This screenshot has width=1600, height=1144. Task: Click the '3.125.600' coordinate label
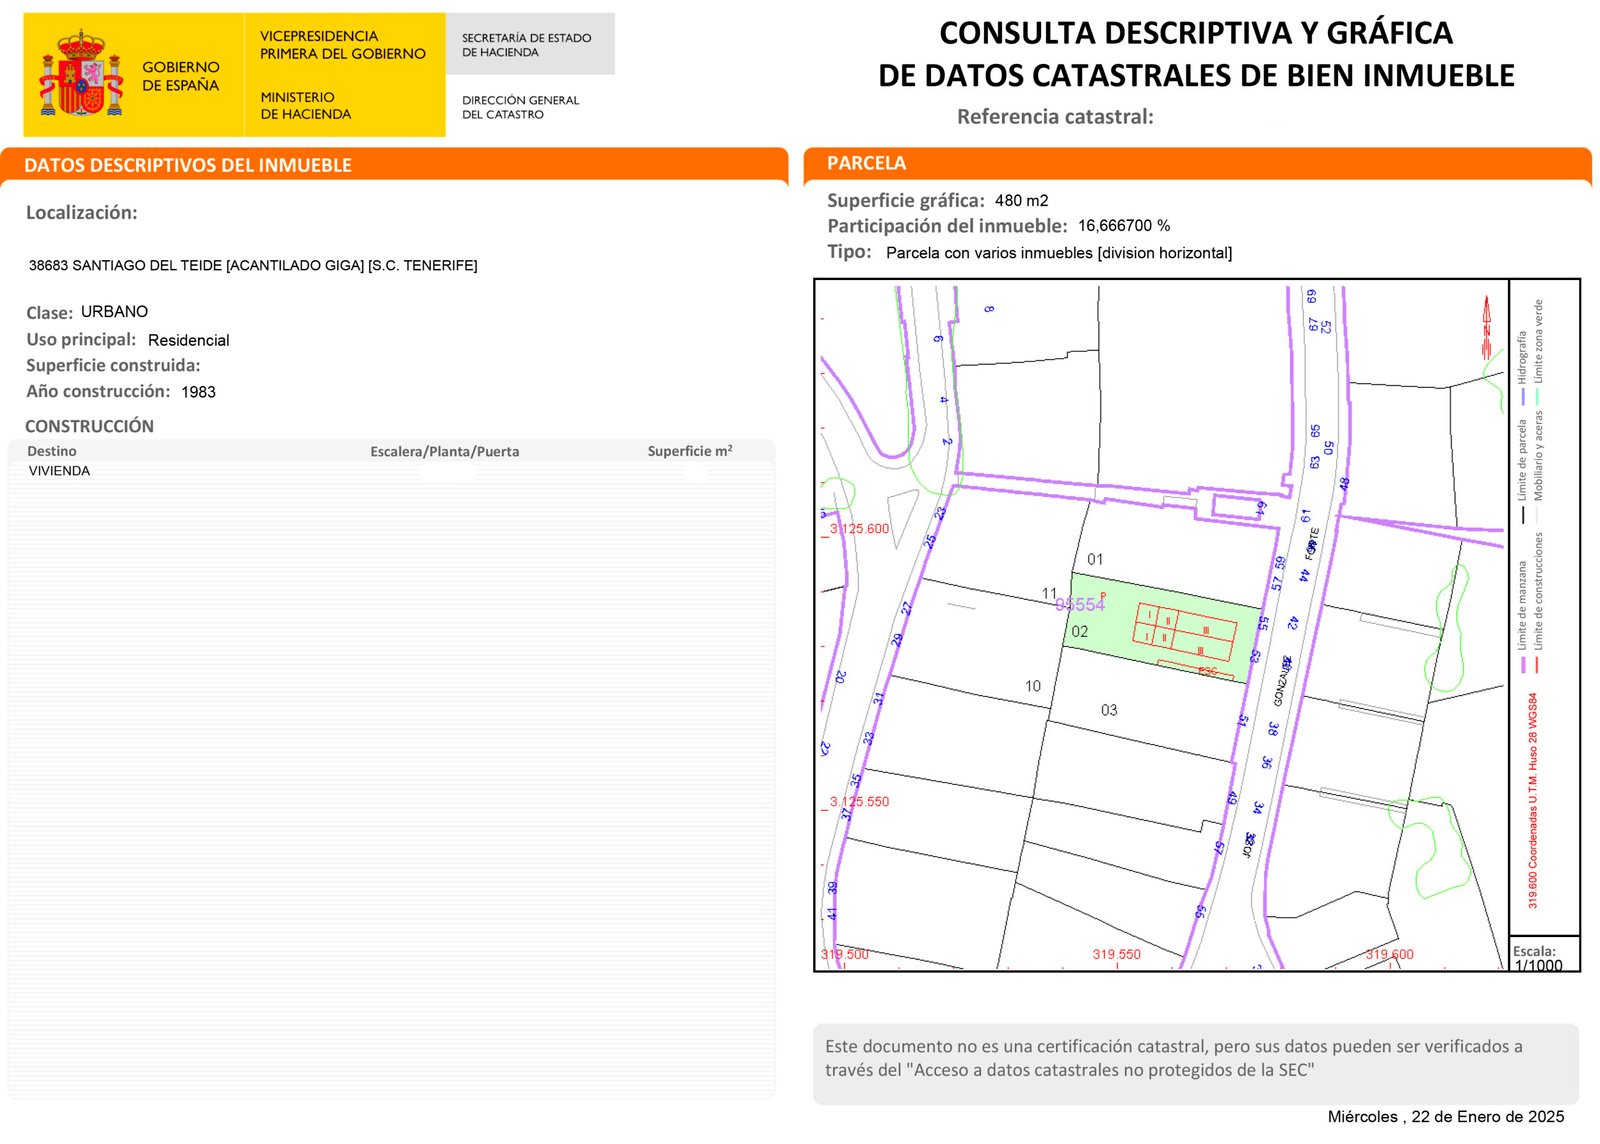coord(859,529)
